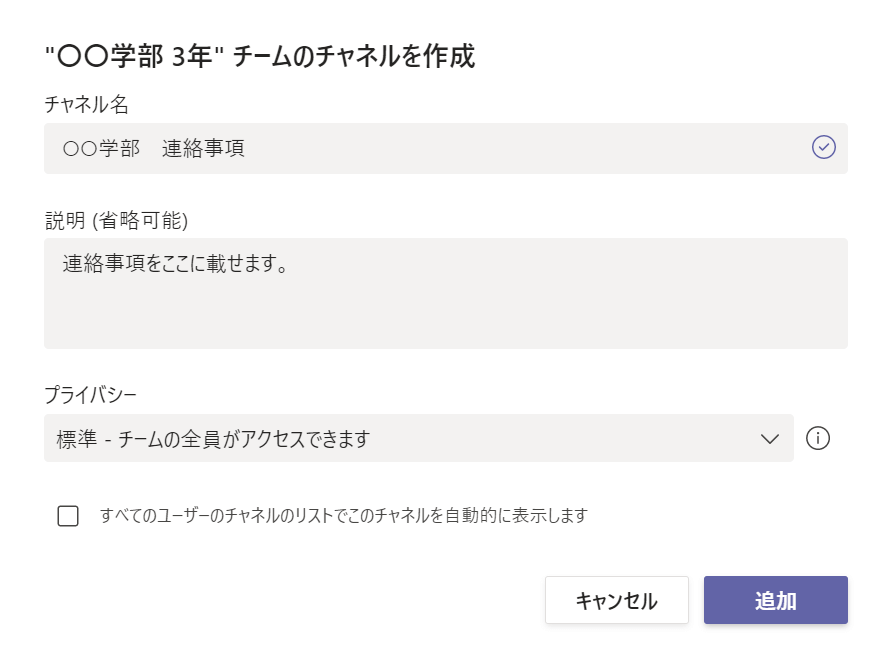894x669 pixels.
Task: Open the プライバシー dropdown showing 標準
Action: [x=418, y=438]
